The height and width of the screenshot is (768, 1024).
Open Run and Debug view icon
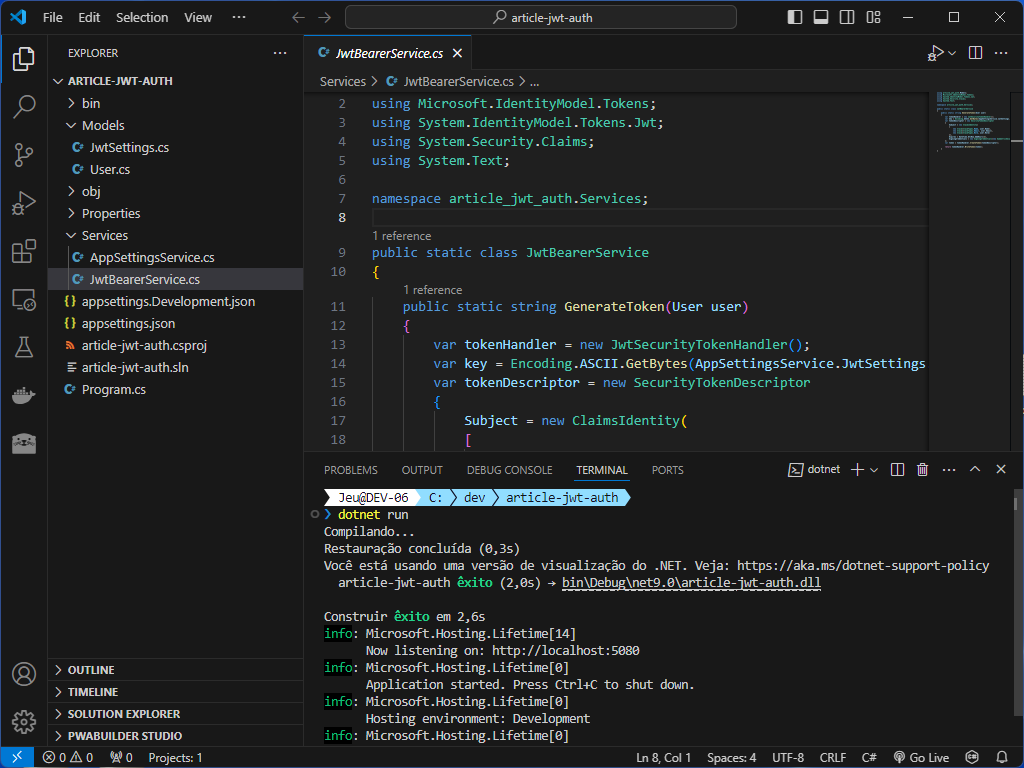(x=24, y=203)
